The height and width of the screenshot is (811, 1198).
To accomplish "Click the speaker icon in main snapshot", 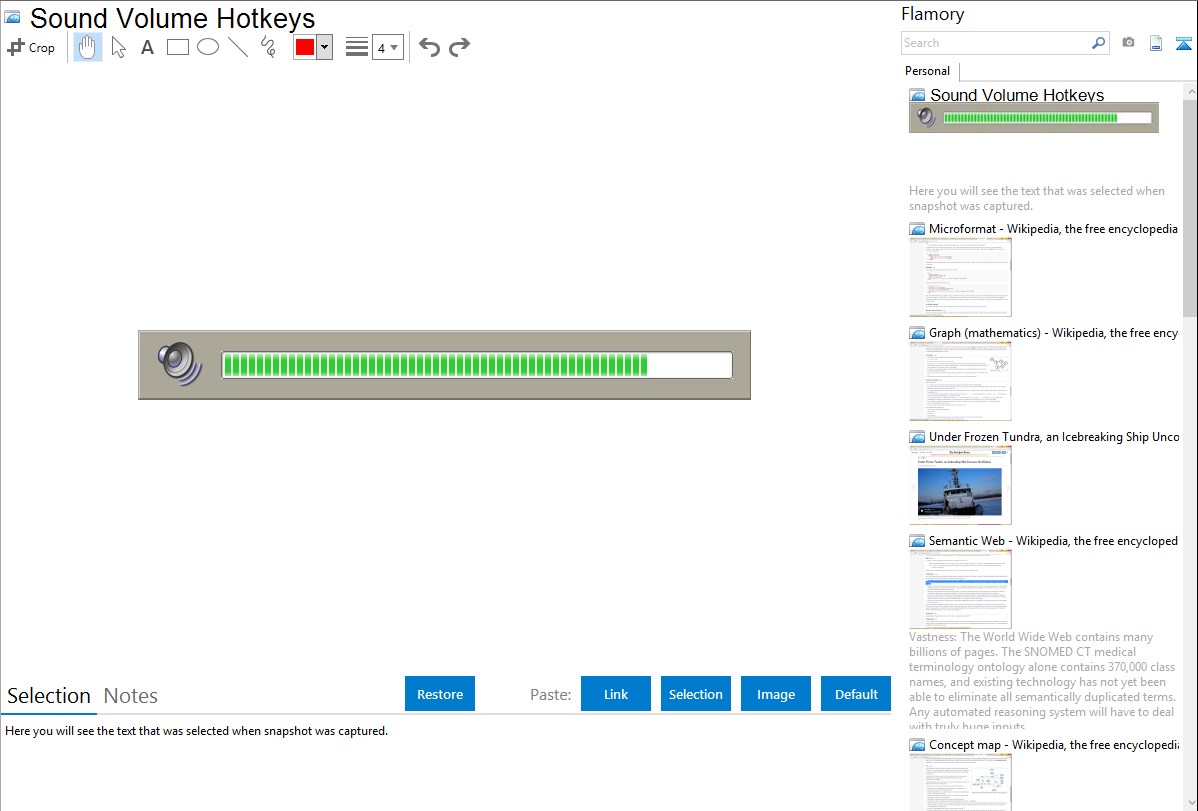I will coord(180,364).
